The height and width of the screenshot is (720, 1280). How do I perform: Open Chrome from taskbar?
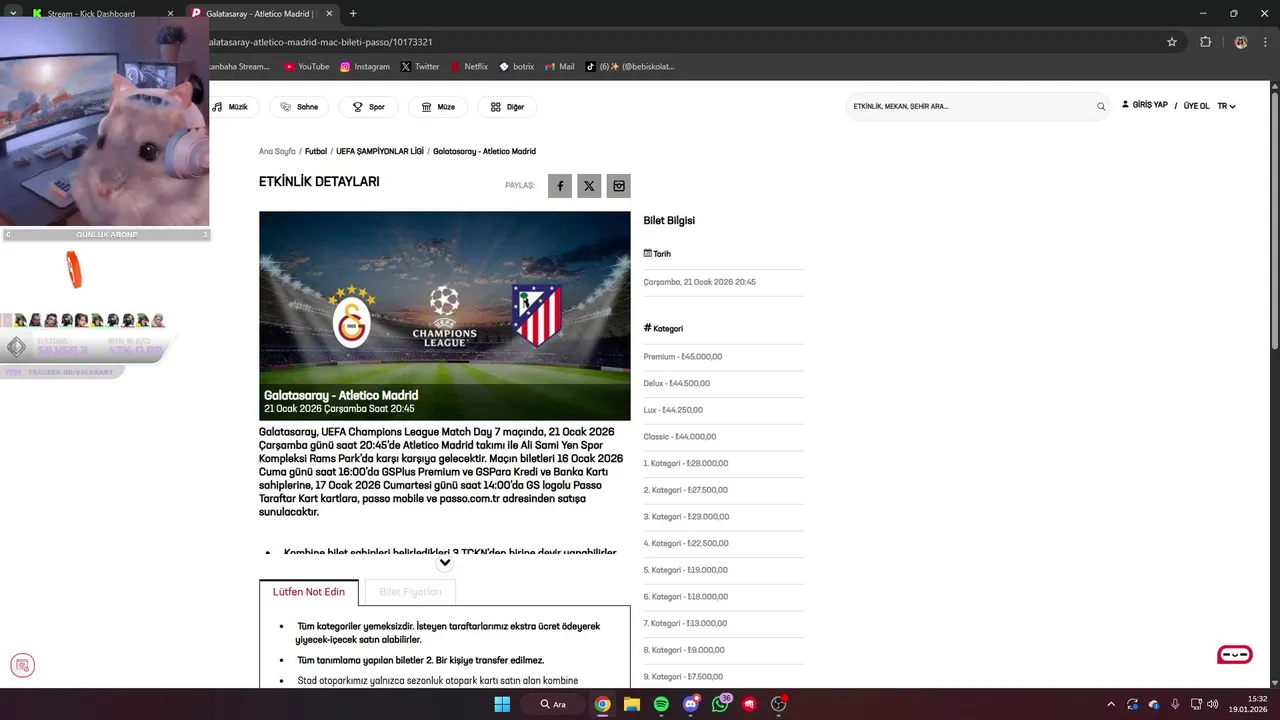click(602, 704)
